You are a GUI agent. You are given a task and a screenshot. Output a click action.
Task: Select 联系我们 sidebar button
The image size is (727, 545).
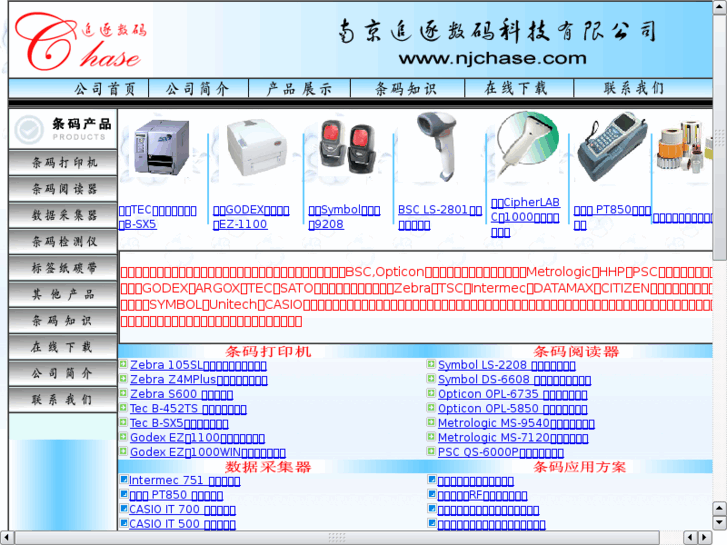(63, 400)
